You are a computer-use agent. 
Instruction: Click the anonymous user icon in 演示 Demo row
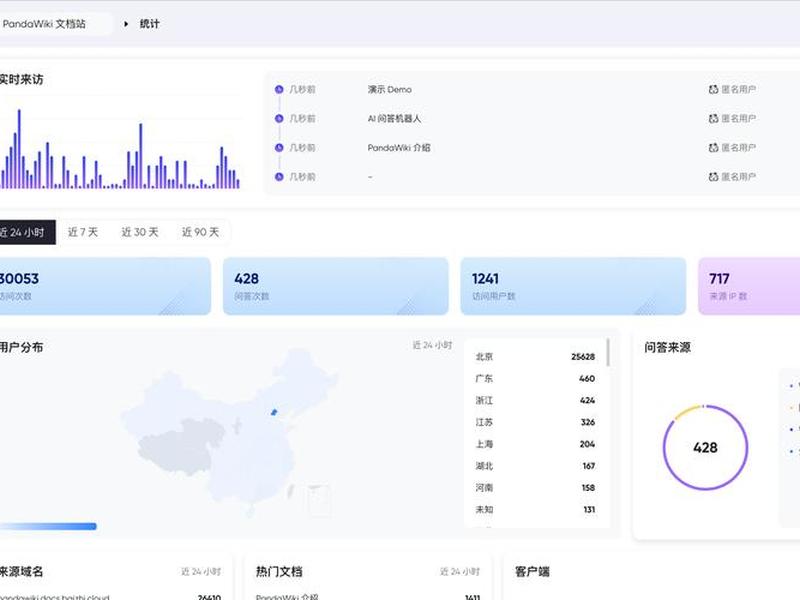click(x=713, y=89)
